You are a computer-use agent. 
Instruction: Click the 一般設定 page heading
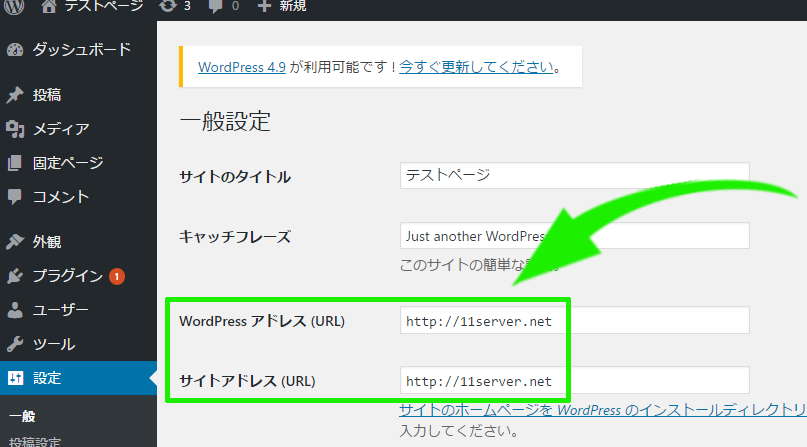click(225, 121)
